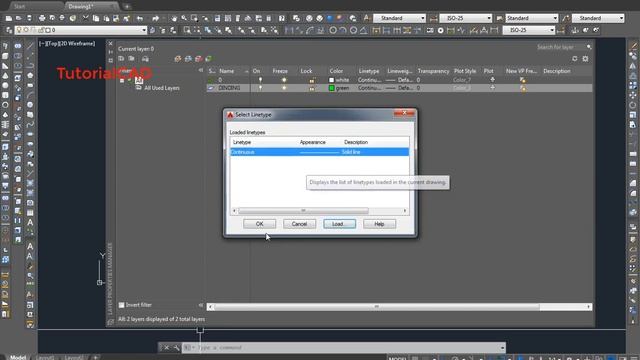The width and height of the screenshot is (640, 360).
Task: Click the Plot printer icon
Action: tap(42, 18)
